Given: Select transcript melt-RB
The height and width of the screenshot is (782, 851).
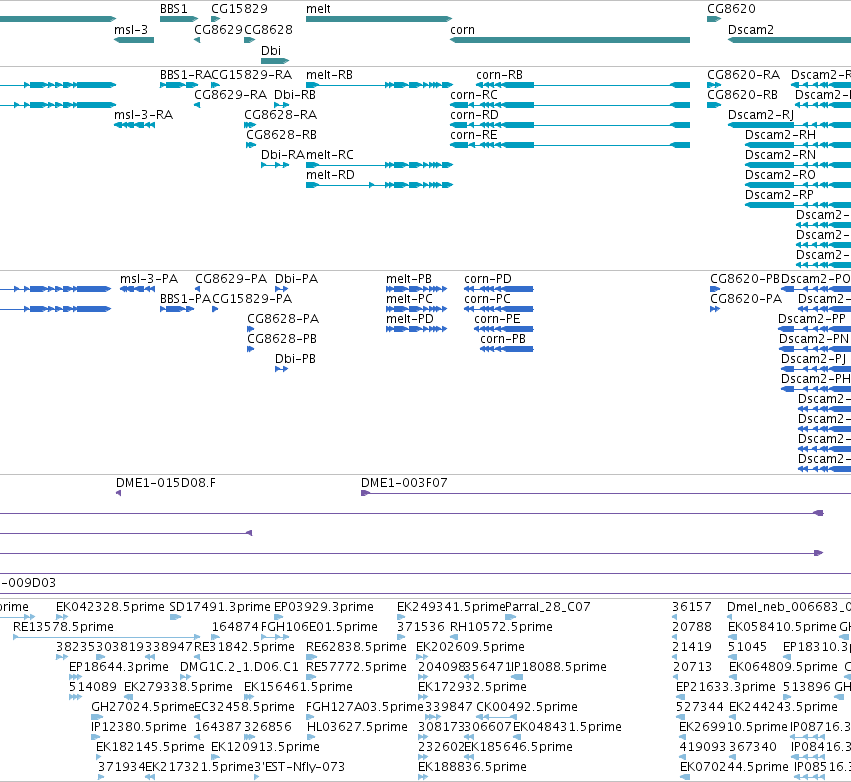Looking at the screenshot, I should point(379,85).
